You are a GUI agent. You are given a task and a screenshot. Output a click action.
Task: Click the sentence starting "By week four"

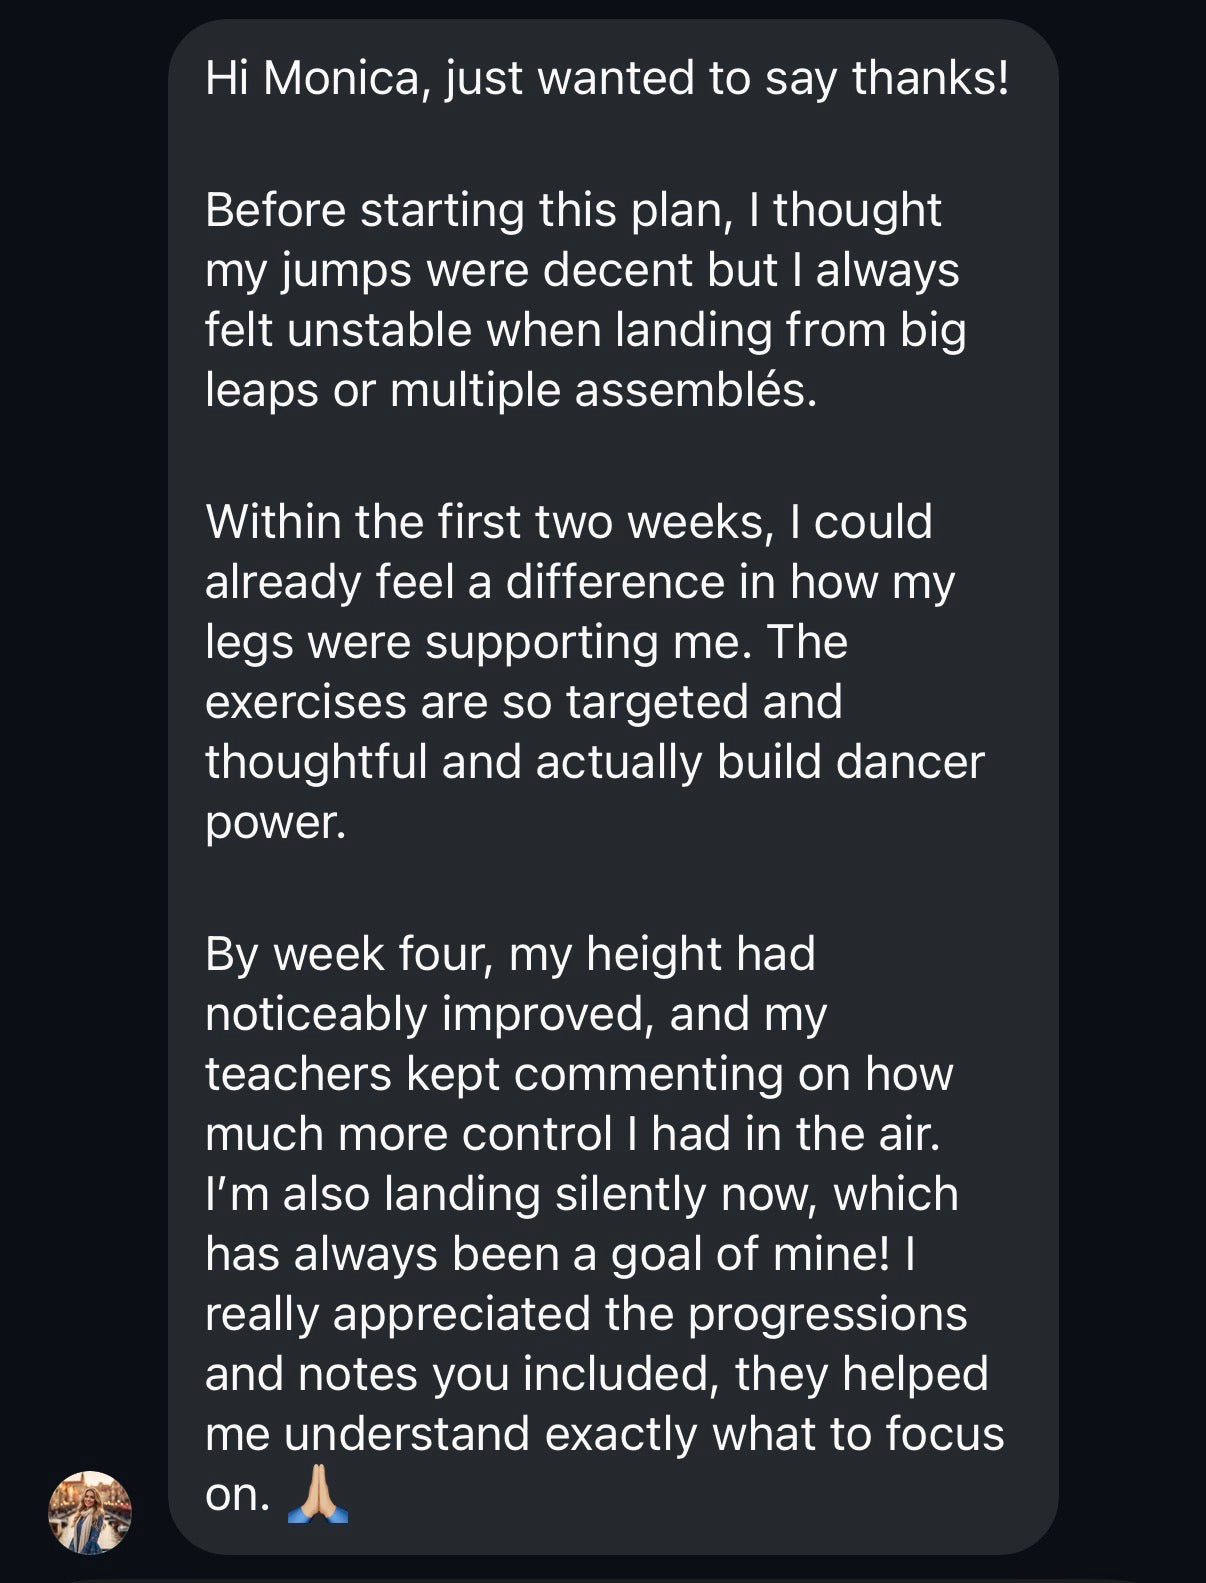point(510,954)
